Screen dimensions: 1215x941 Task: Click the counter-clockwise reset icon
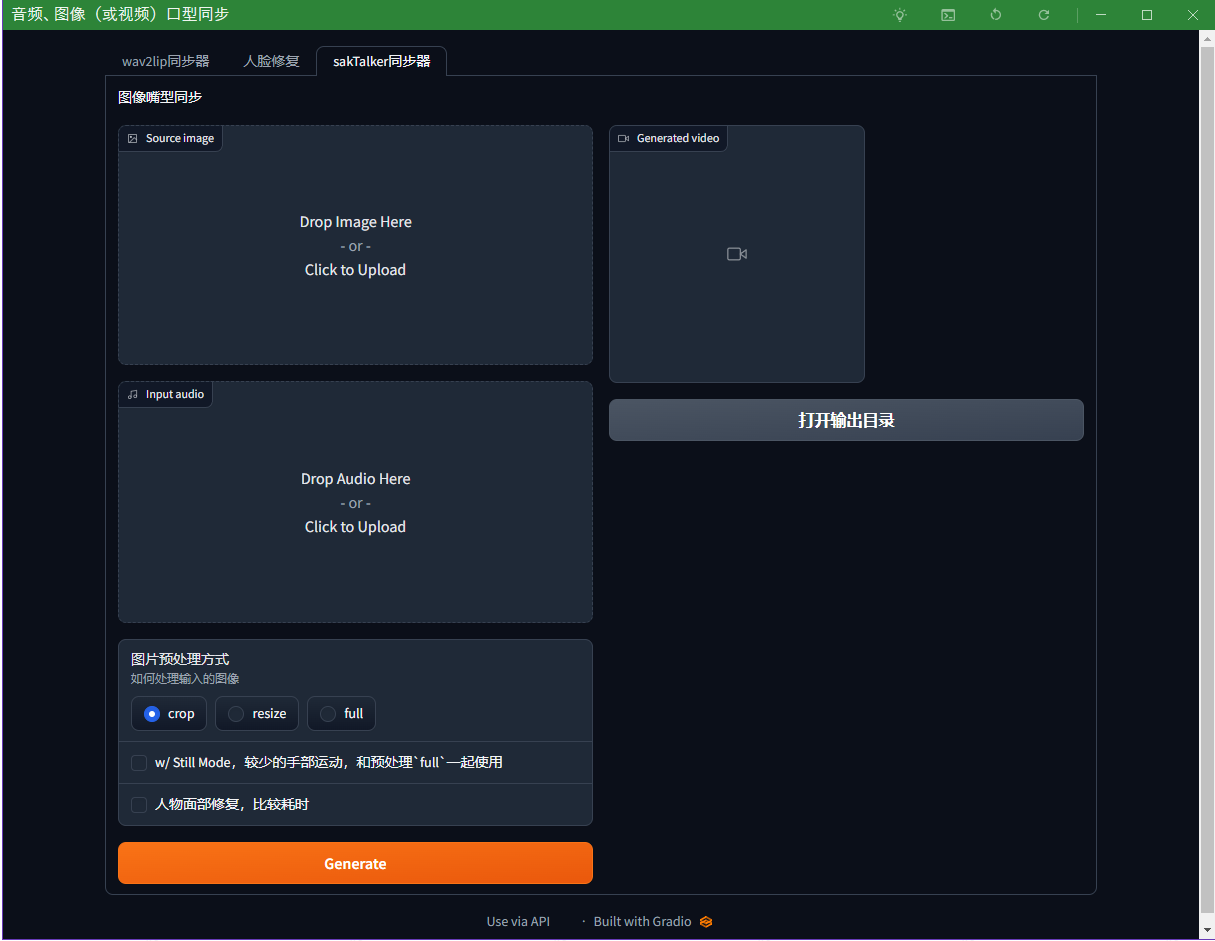[996, 15]
